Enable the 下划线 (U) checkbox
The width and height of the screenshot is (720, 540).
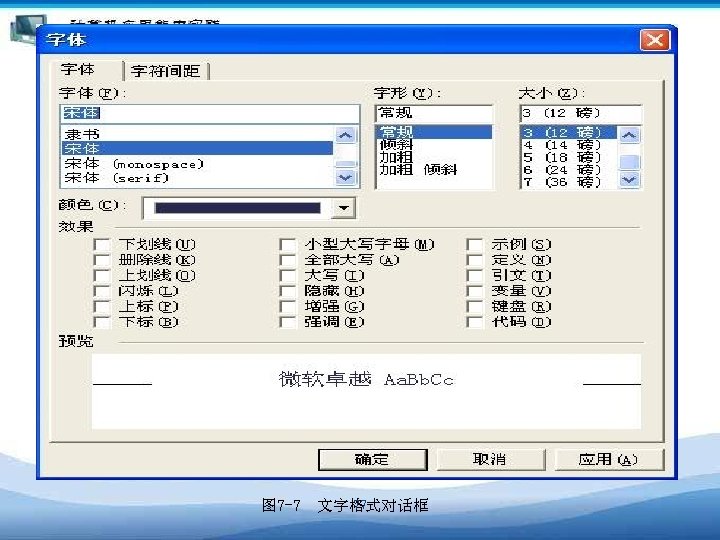click(102, 245)
